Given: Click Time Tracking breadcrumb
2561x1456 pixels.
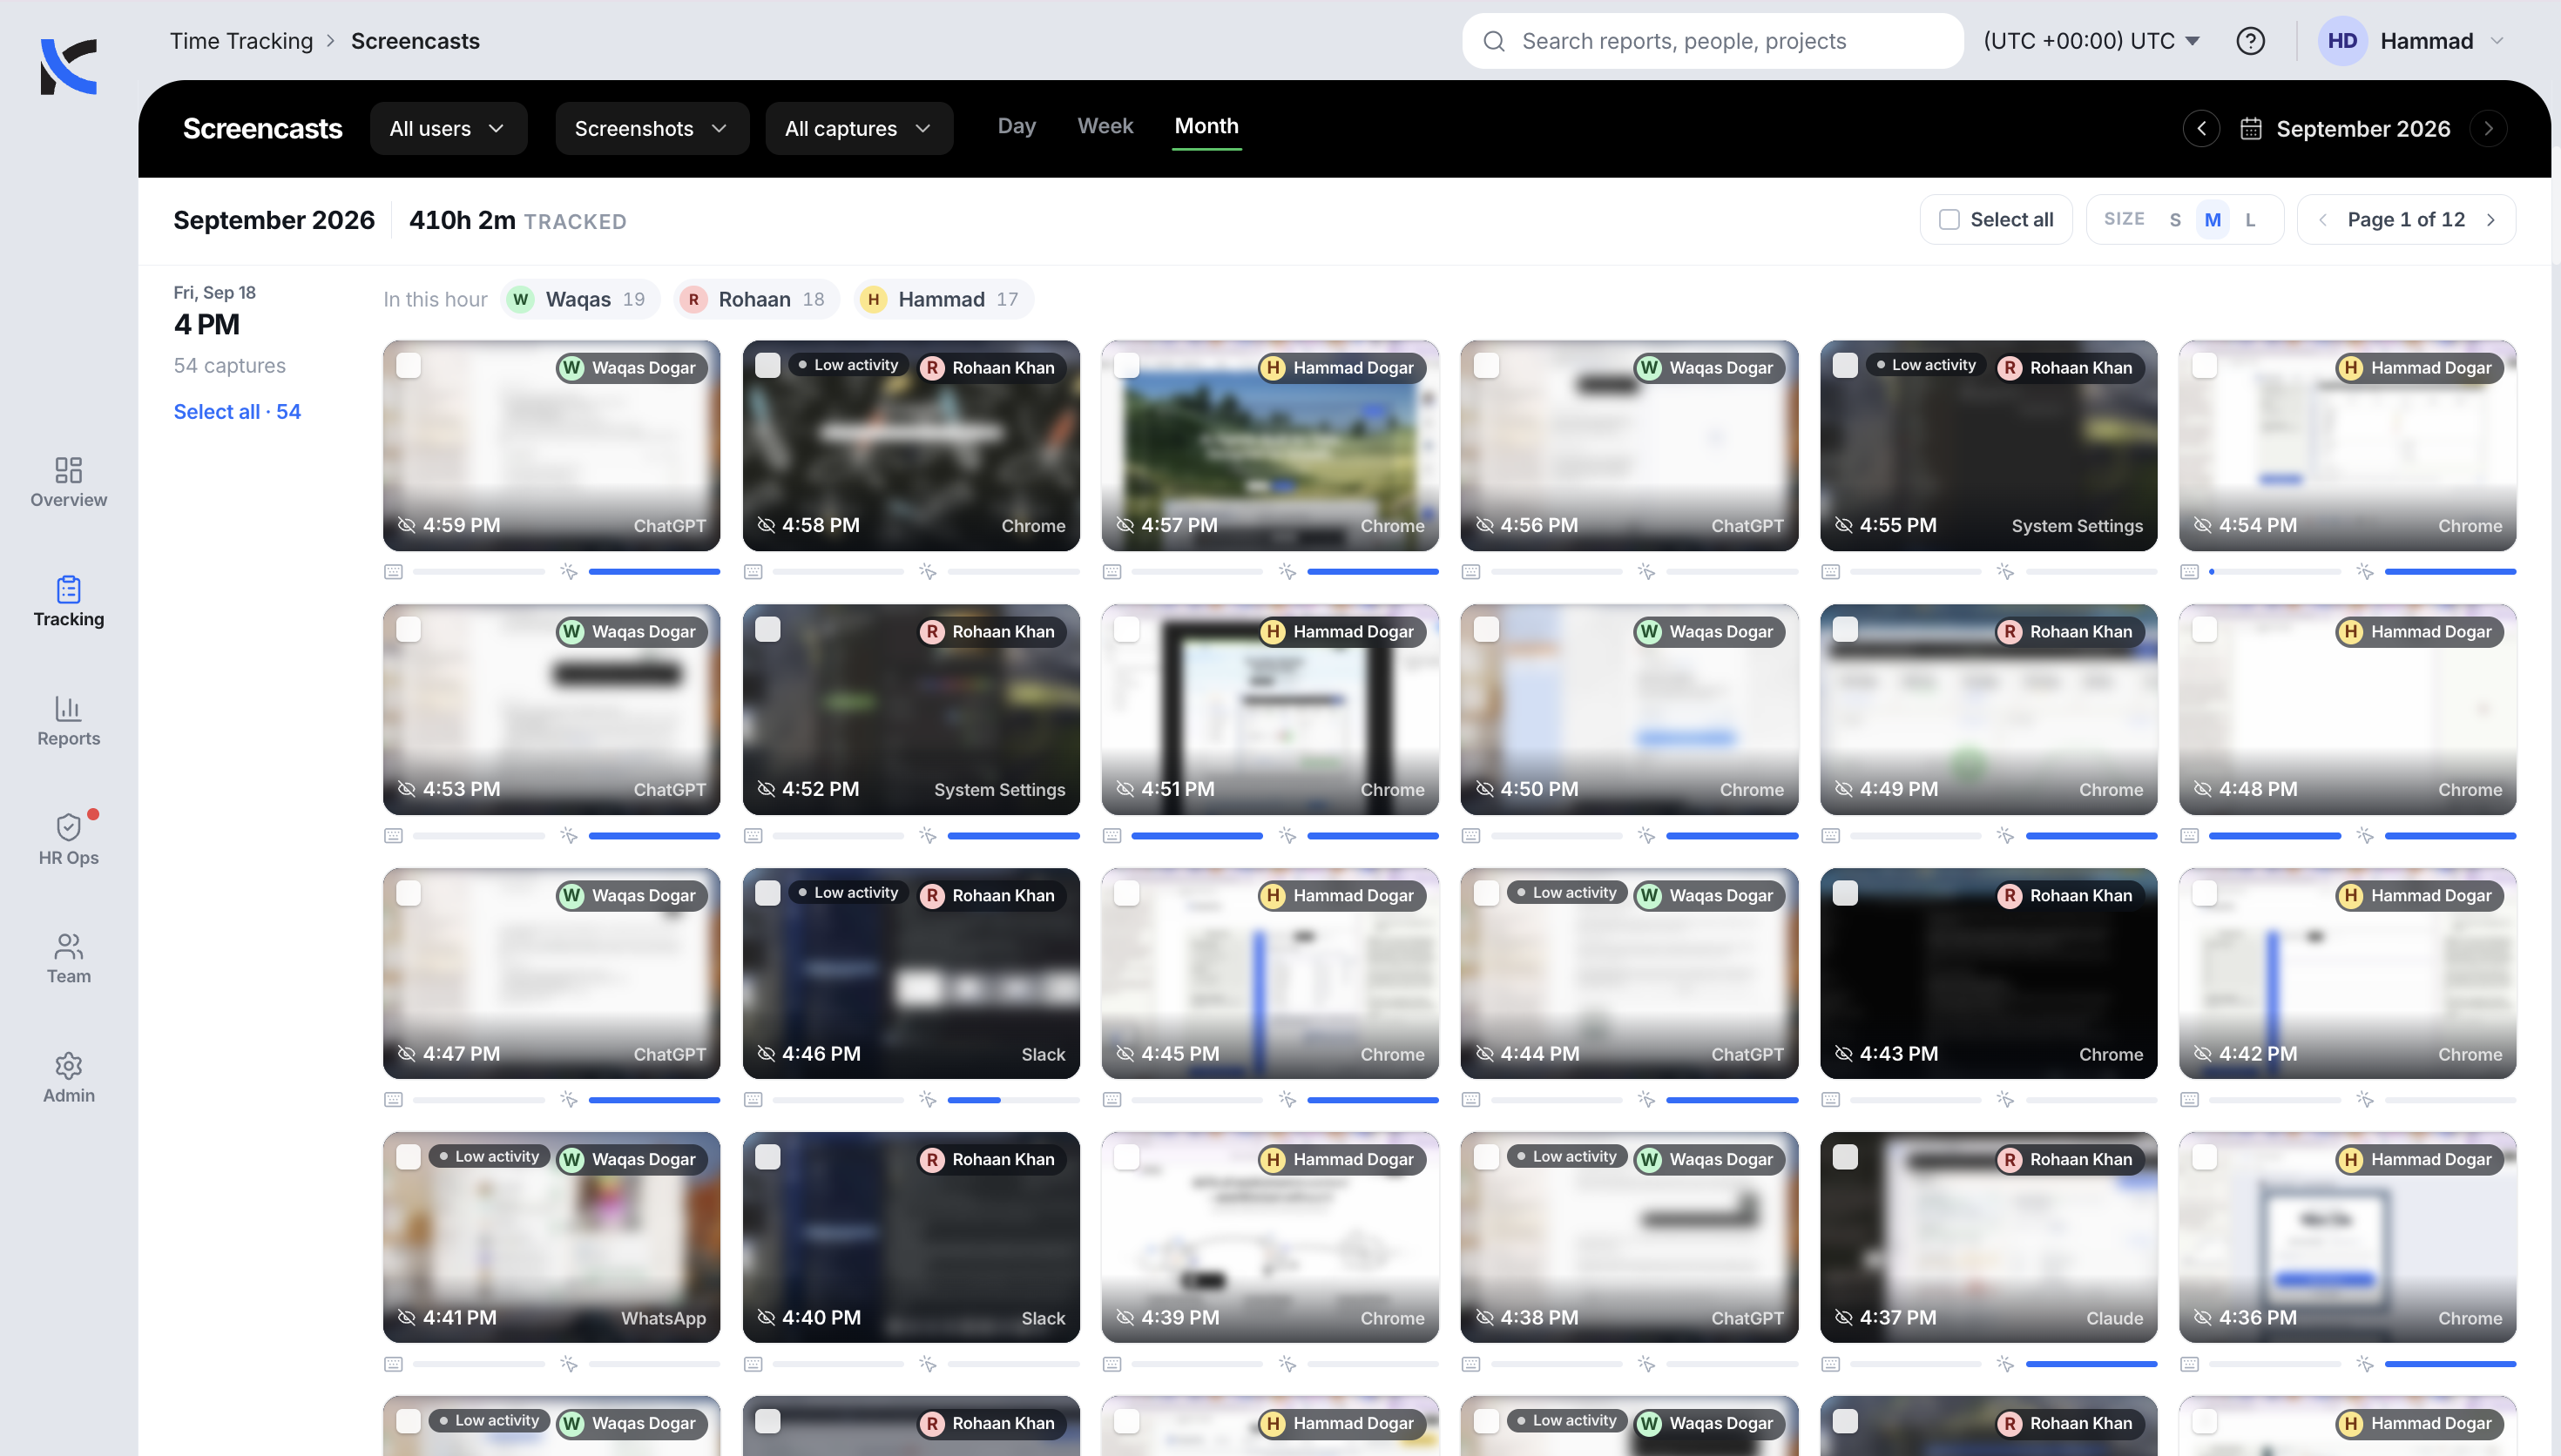Looking at the screenshot, I should point(241,41).
